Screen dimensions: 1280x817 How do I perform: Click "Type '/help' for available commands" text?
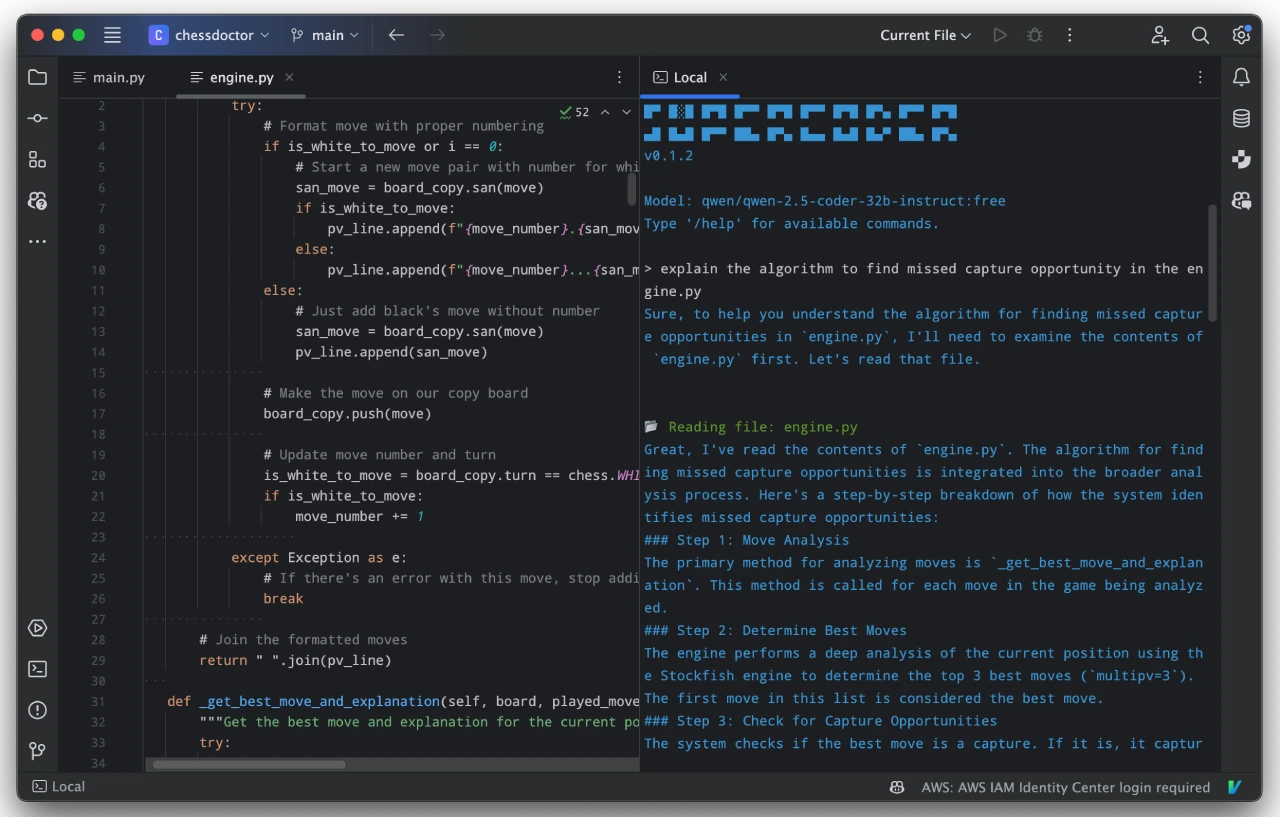(791, 223)
